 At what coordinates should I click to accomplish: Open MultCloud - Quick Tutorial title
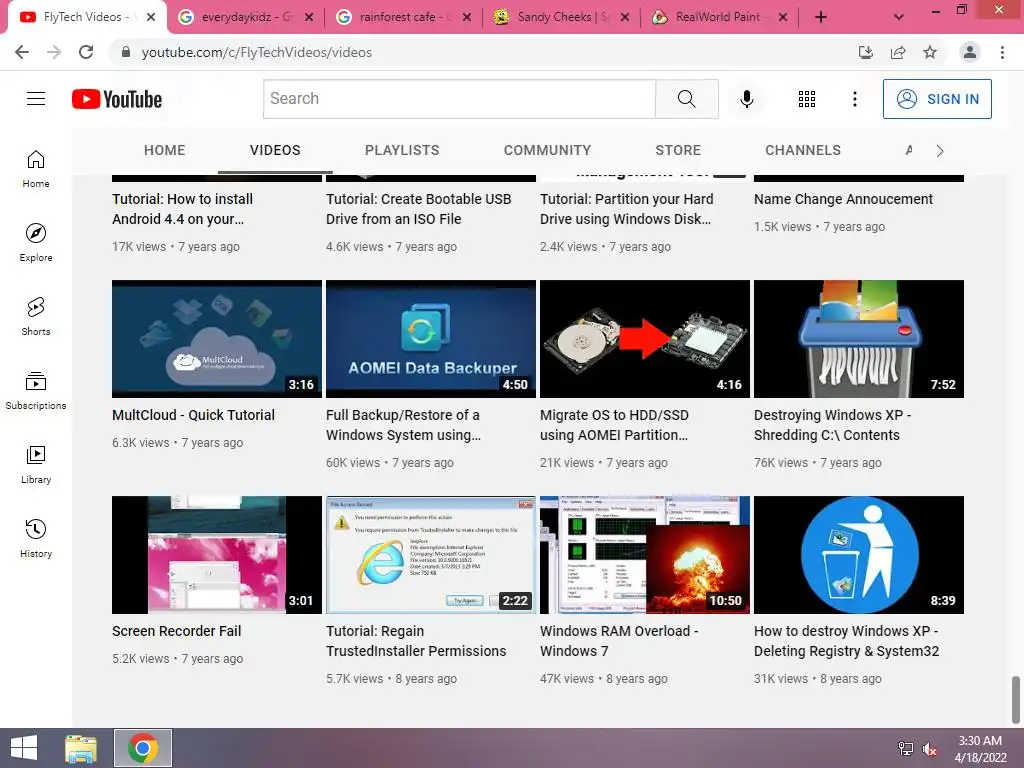point(193,415)
